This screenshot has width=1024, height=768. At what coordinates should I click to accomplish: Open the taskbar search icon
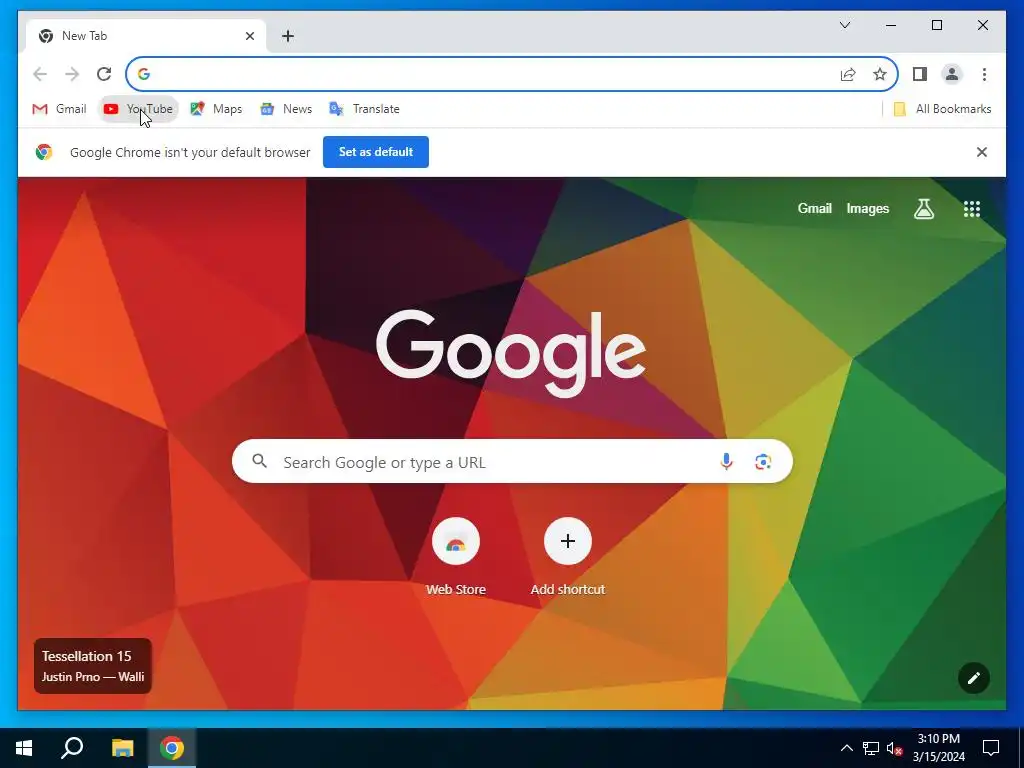(72, 748)
